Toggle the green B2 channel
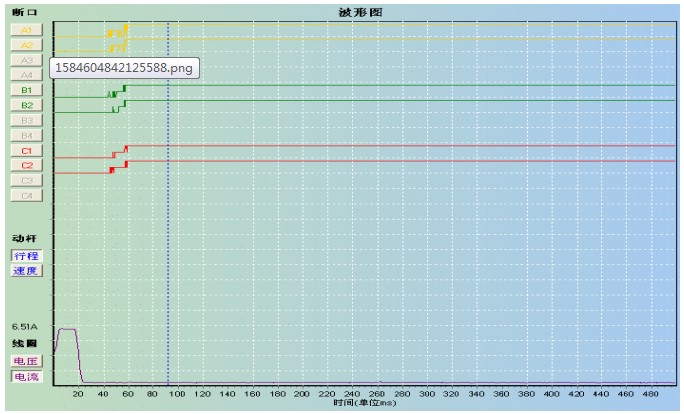 coord(26,105)
